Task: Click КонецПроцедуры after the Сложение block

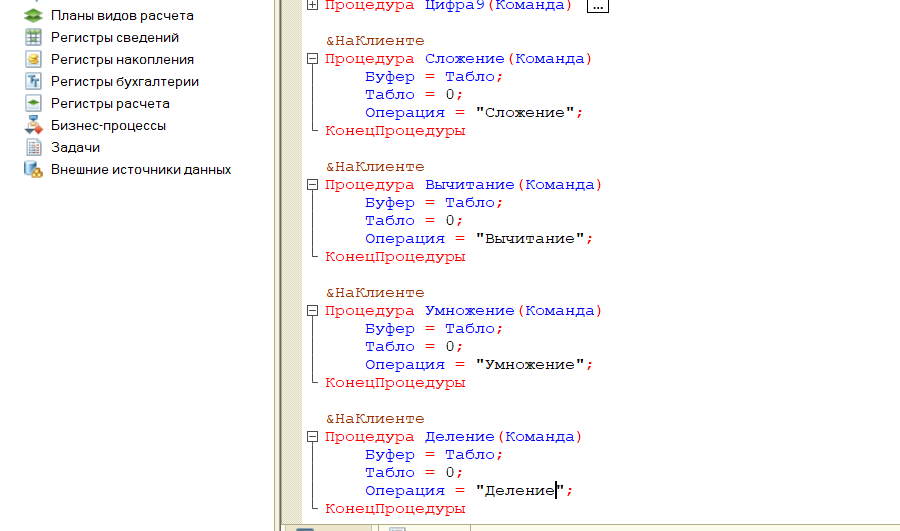Action: pyautogui.click(x=395, y=131)
